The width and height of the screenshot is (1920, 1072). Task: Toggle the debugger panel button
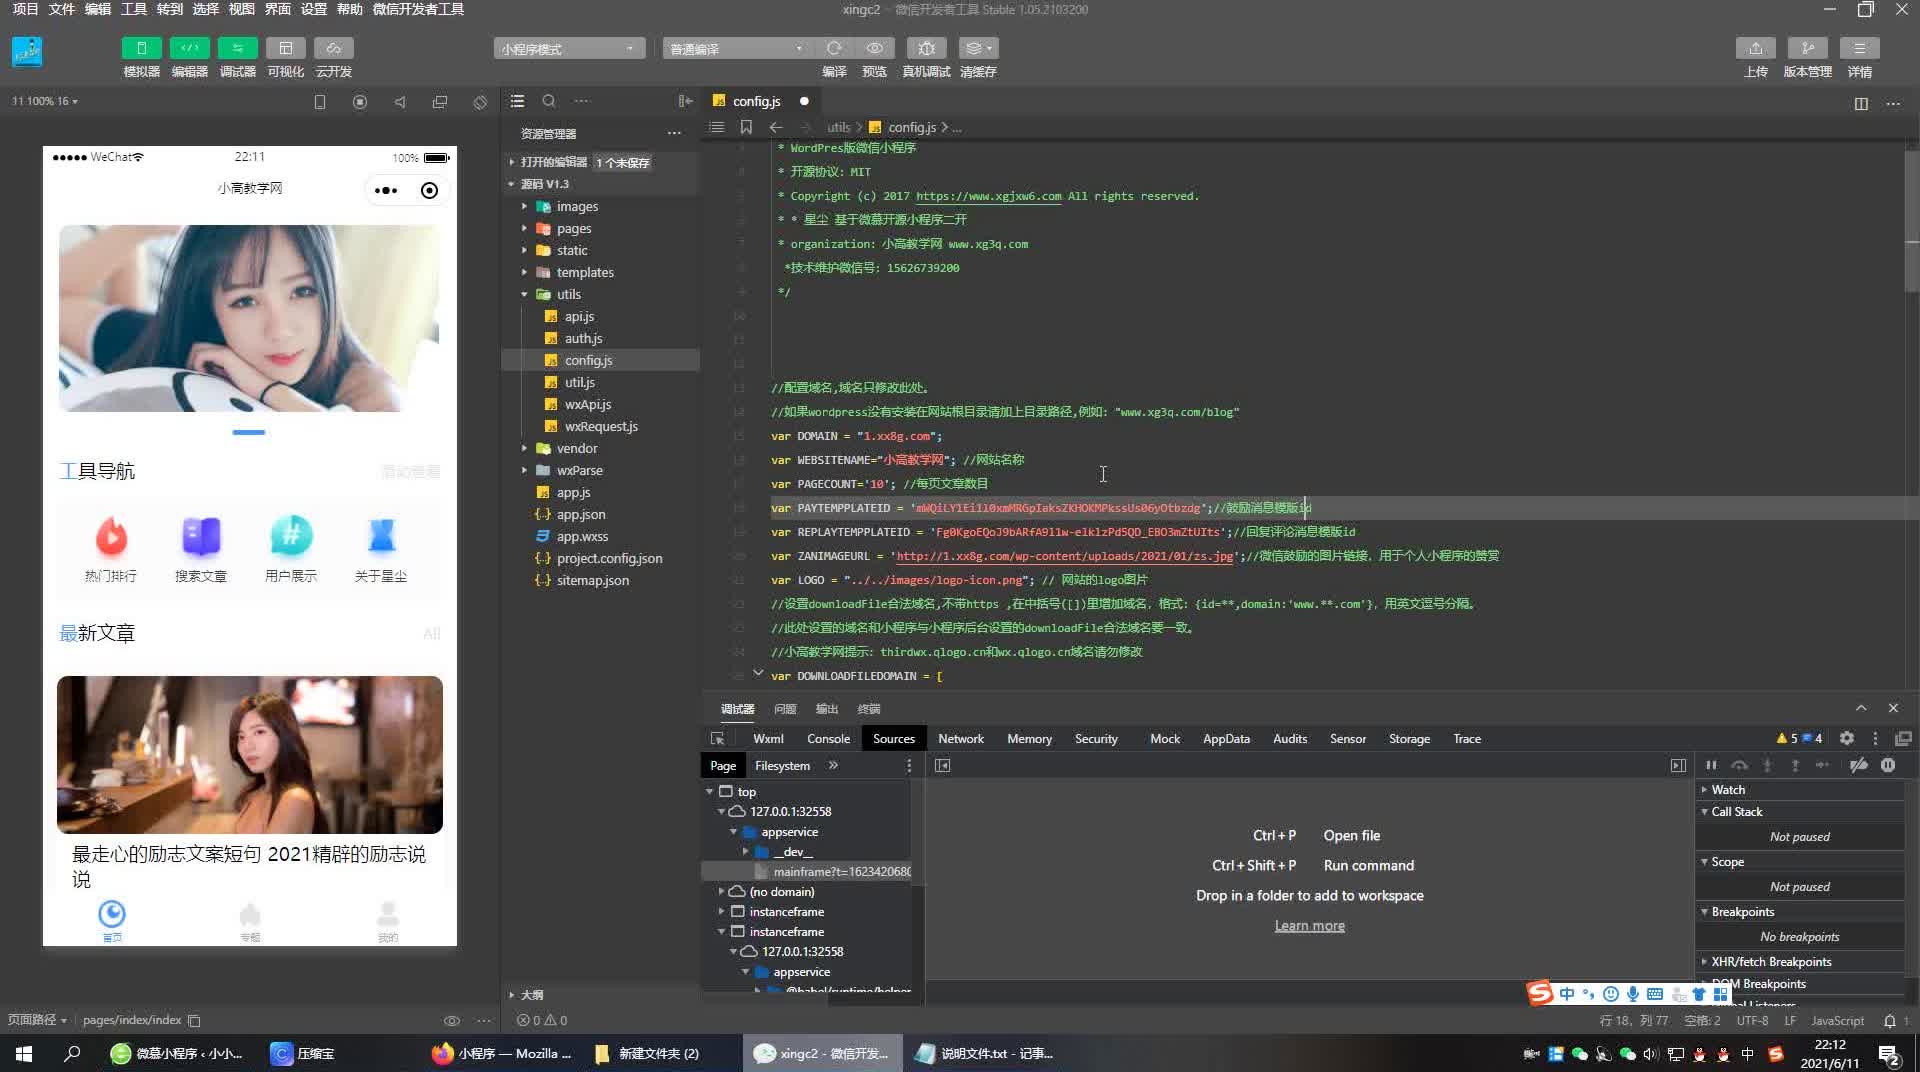(x=237, y=48)
